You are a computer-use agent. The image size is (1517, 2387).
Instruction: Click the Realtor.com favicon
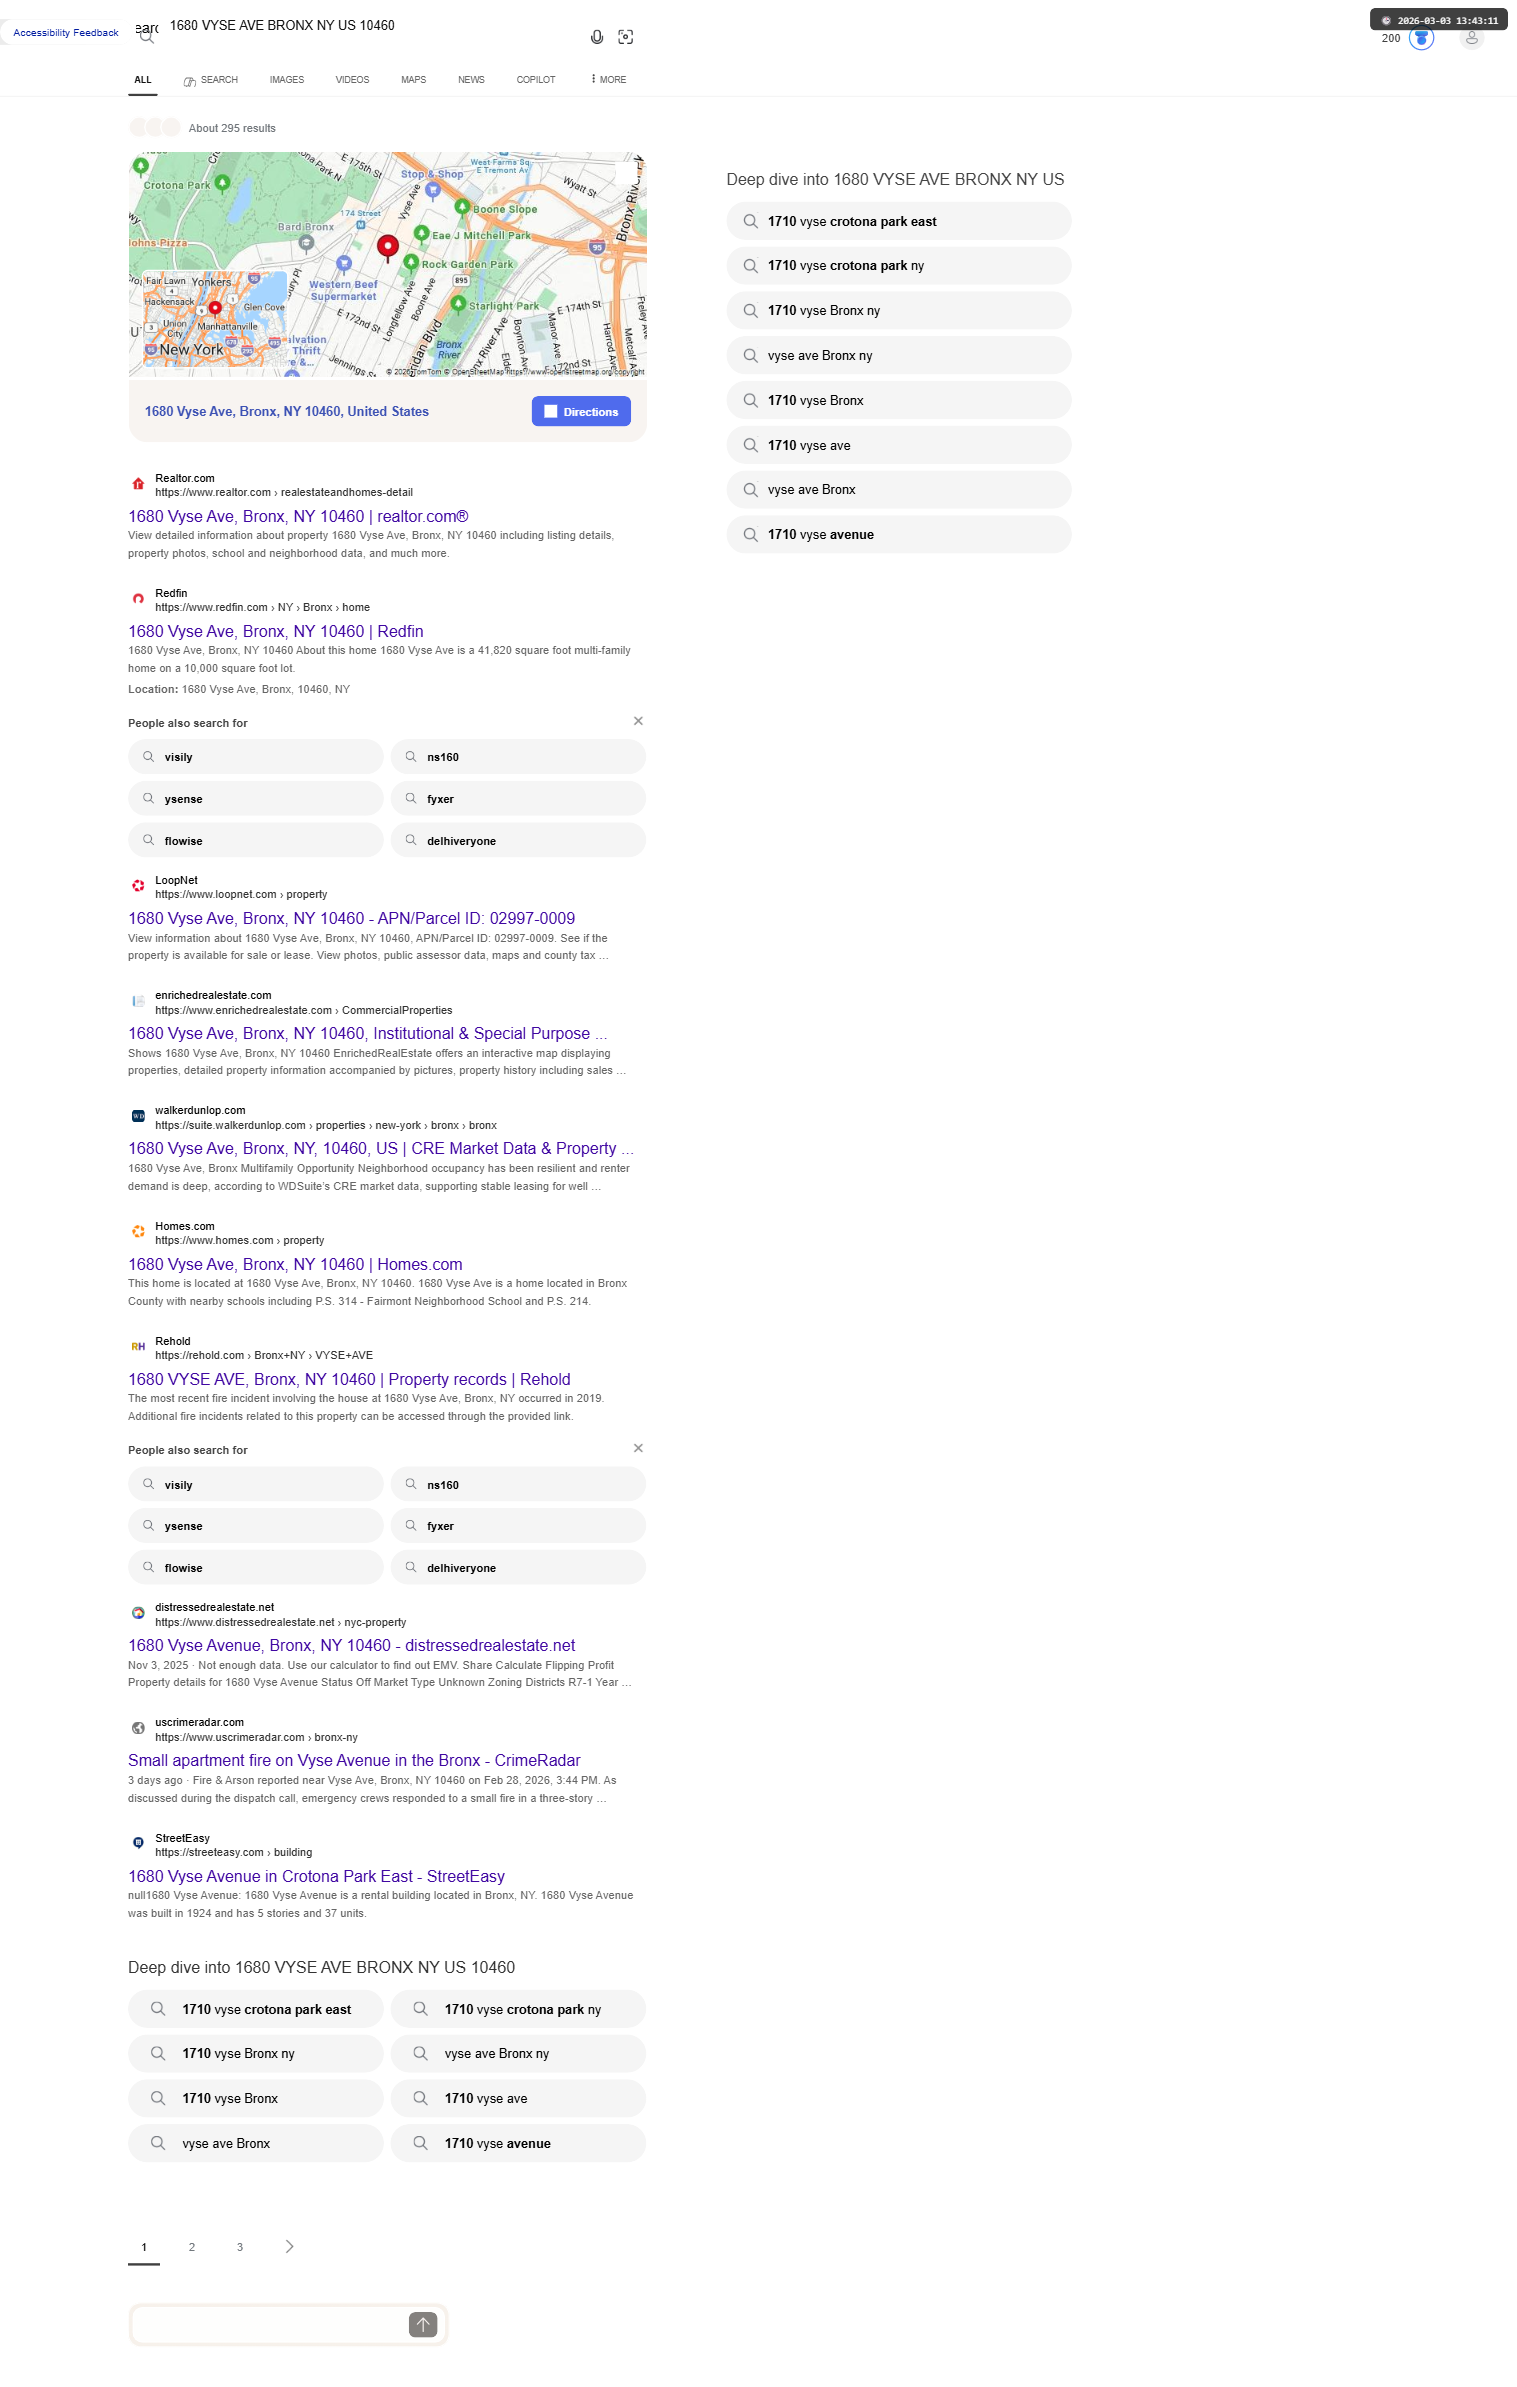pos(138,484)
